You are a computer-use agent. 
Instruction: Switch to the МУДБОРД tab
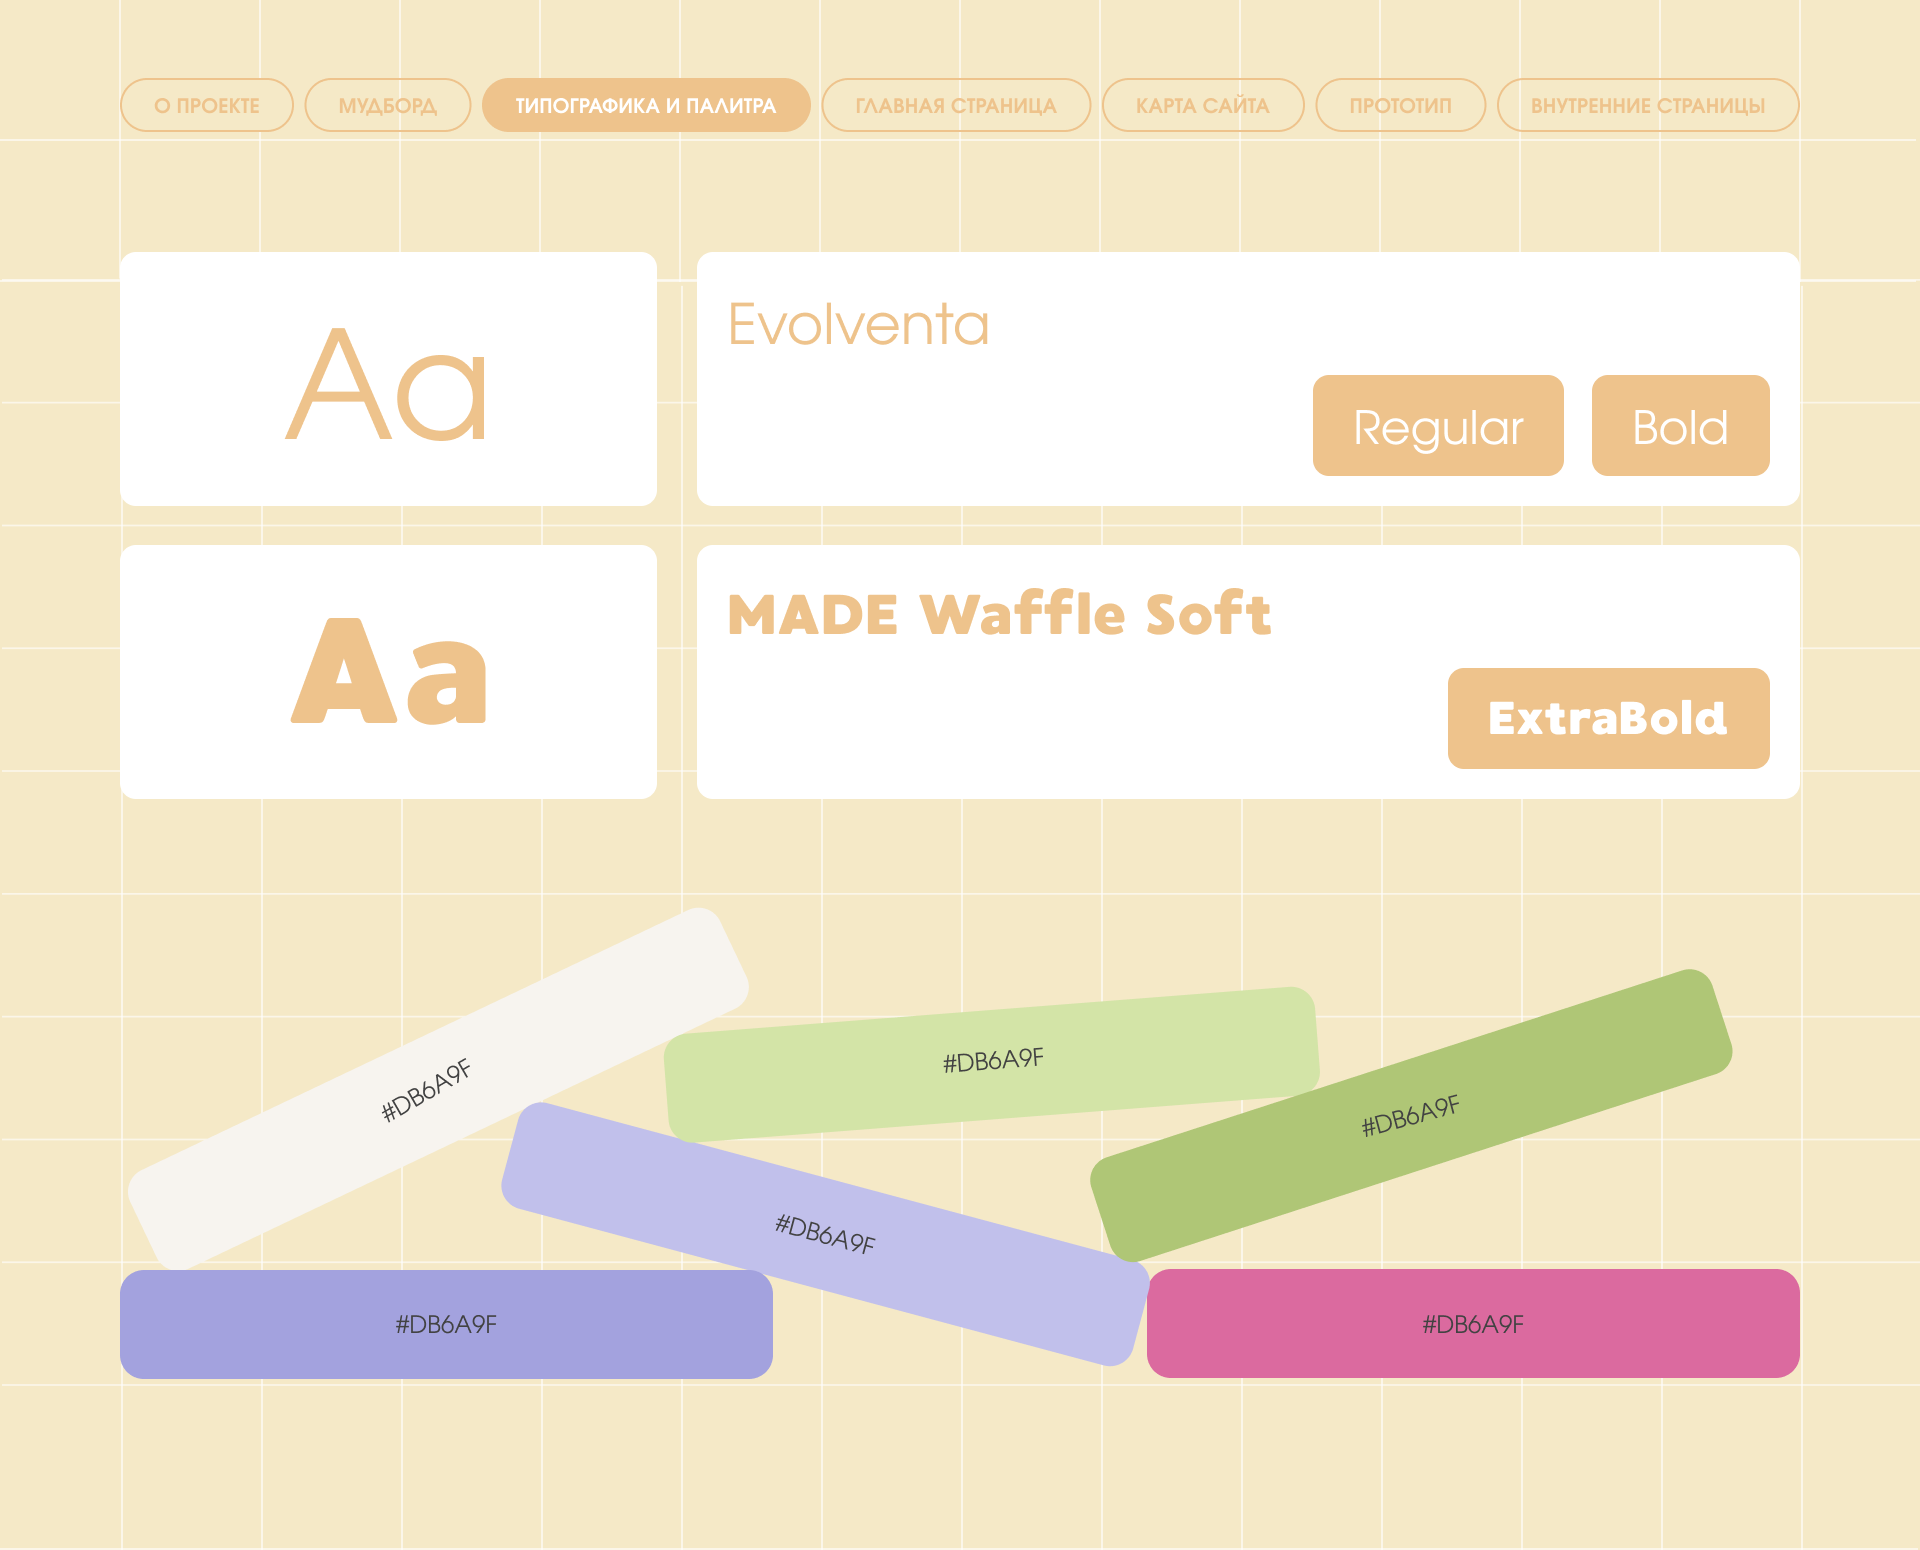[387, 105]
